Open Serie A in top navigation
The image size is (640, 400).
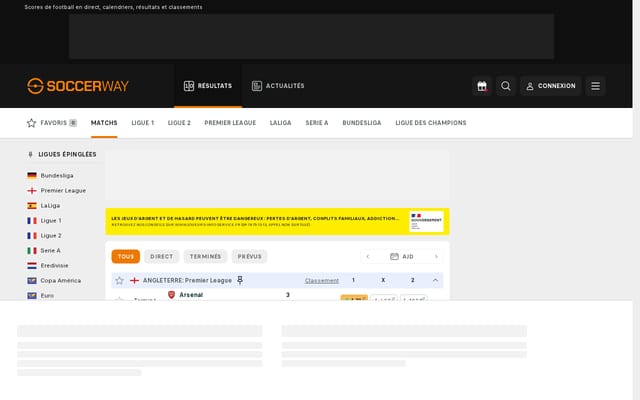coord(317,123)
